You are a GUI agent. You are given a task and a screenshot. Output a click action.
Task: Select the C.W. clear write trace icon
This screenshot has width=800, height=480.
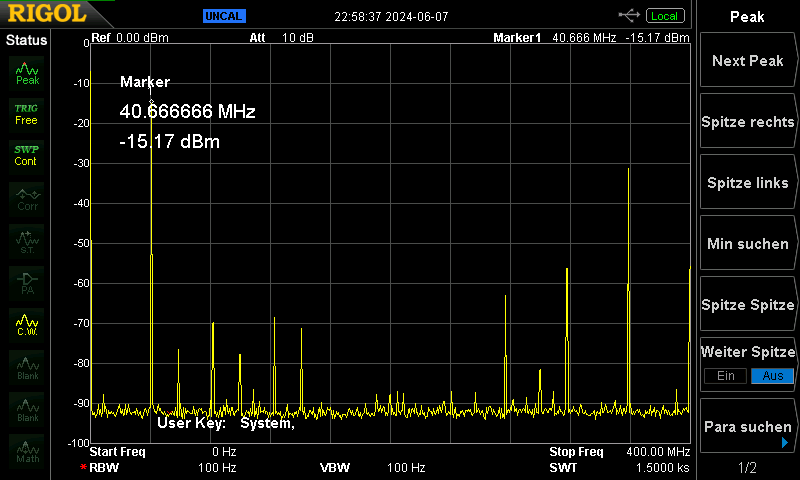27,325
